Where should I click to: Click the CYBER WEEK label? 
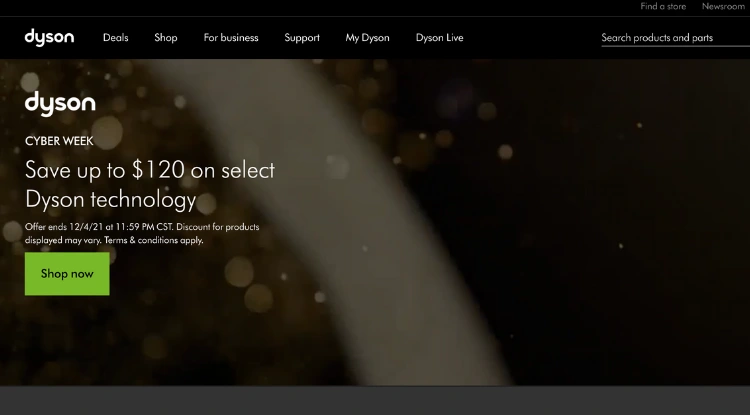59,141
